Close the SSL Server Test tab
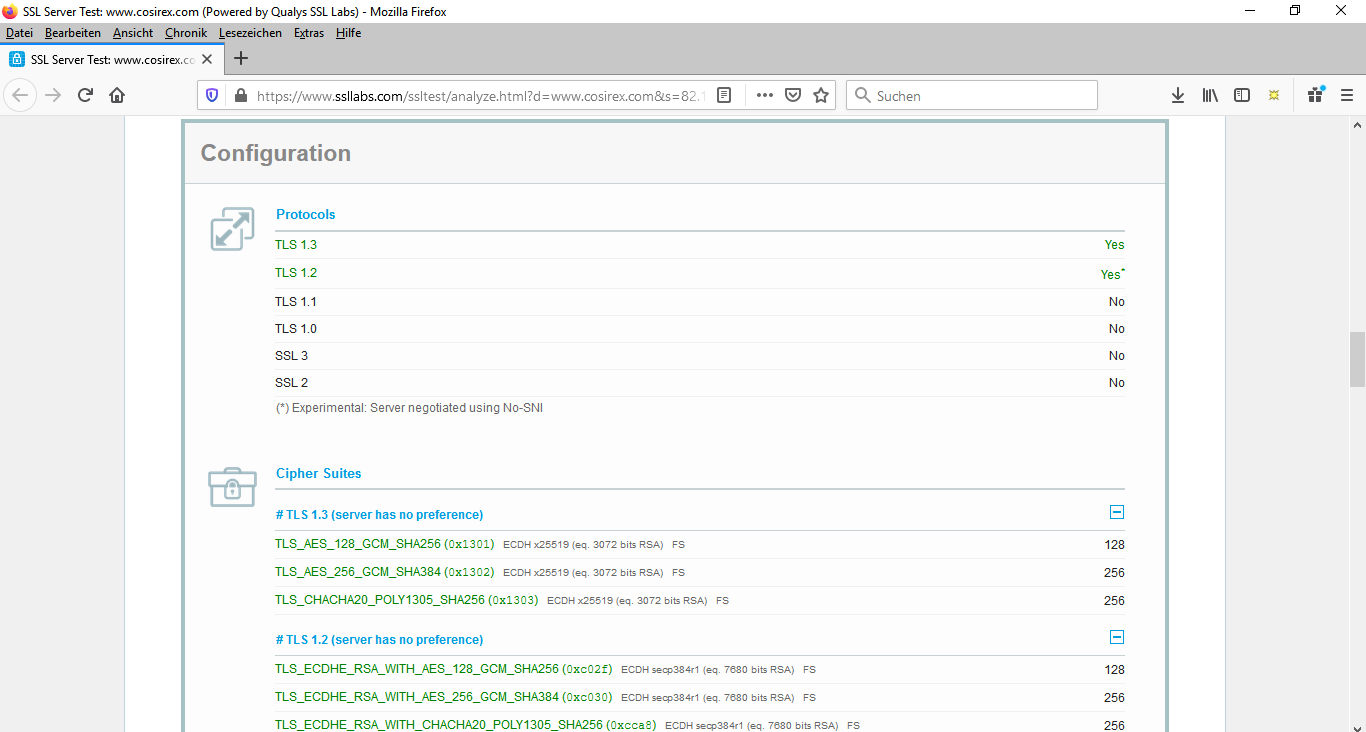This screenshot has width=1366, height=732. (207, 59)
